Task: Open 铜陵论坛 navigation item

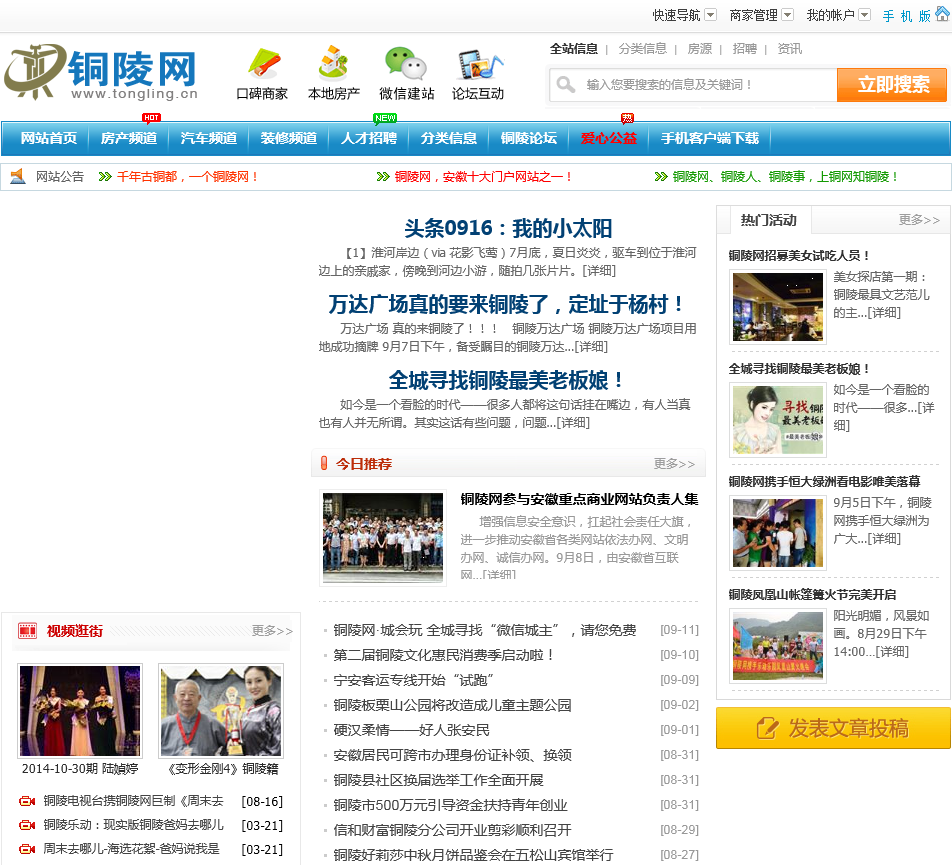Action: coord(529,138)
